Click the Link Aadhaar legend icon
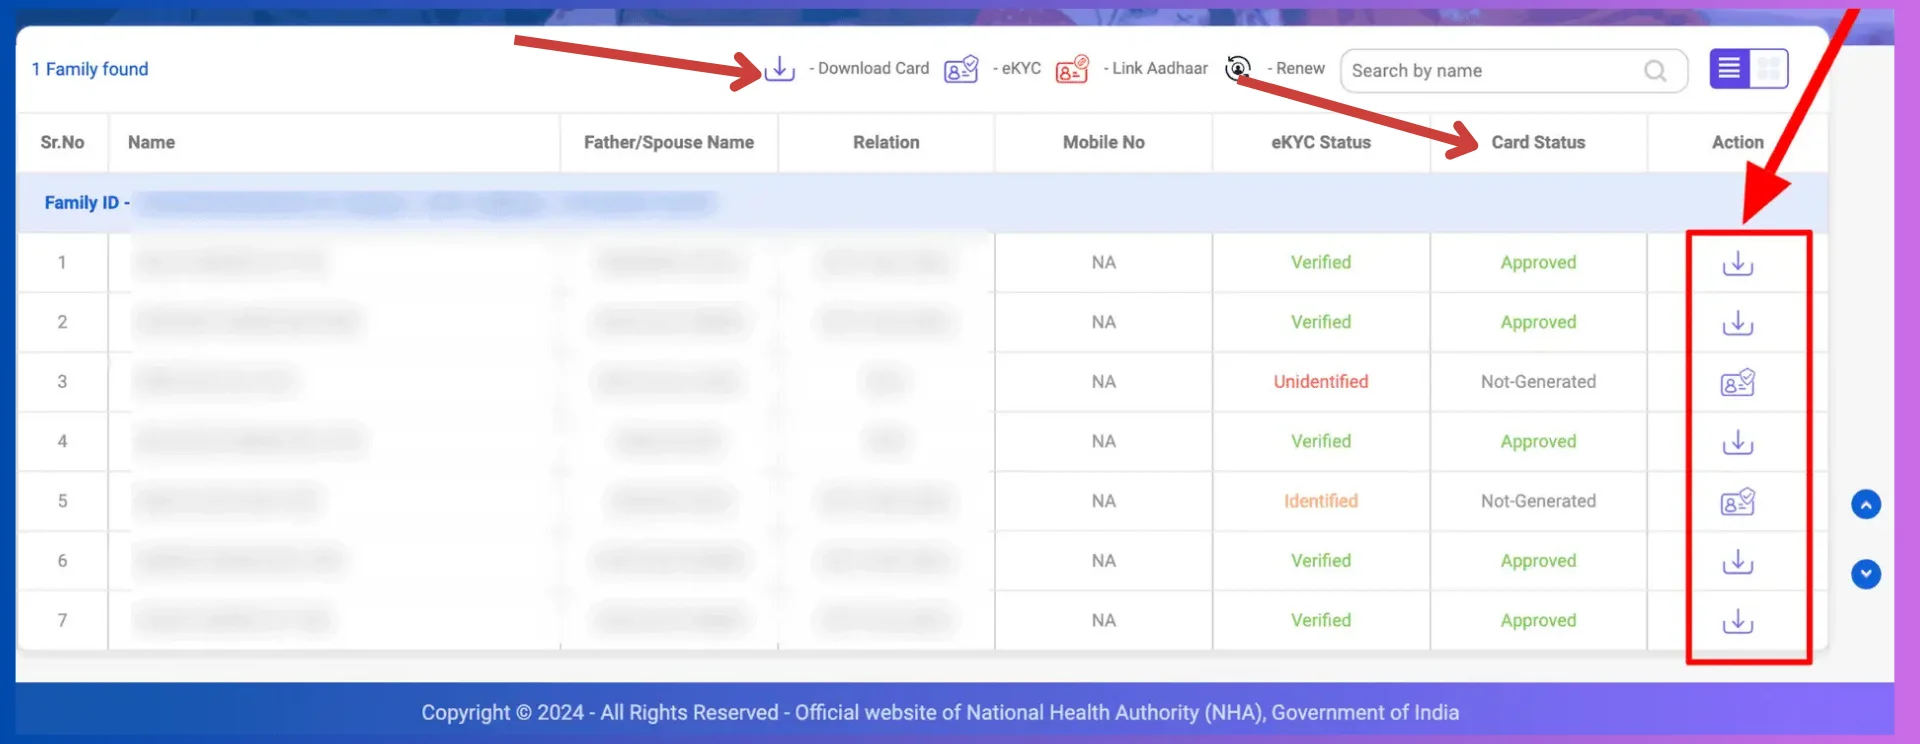This screenshot has width=1920, height=744. tap(1071, 69)
